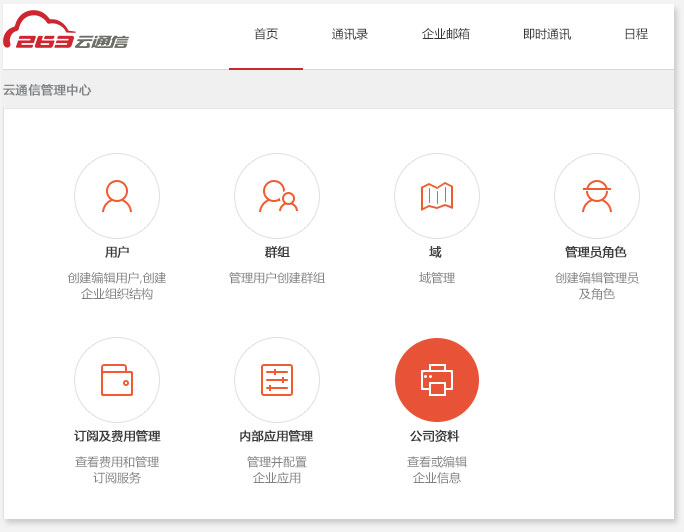This screenshot has height=532, width=684.
Task: Open the 管理员角色 text link
Action: click(x=596, y=252)
